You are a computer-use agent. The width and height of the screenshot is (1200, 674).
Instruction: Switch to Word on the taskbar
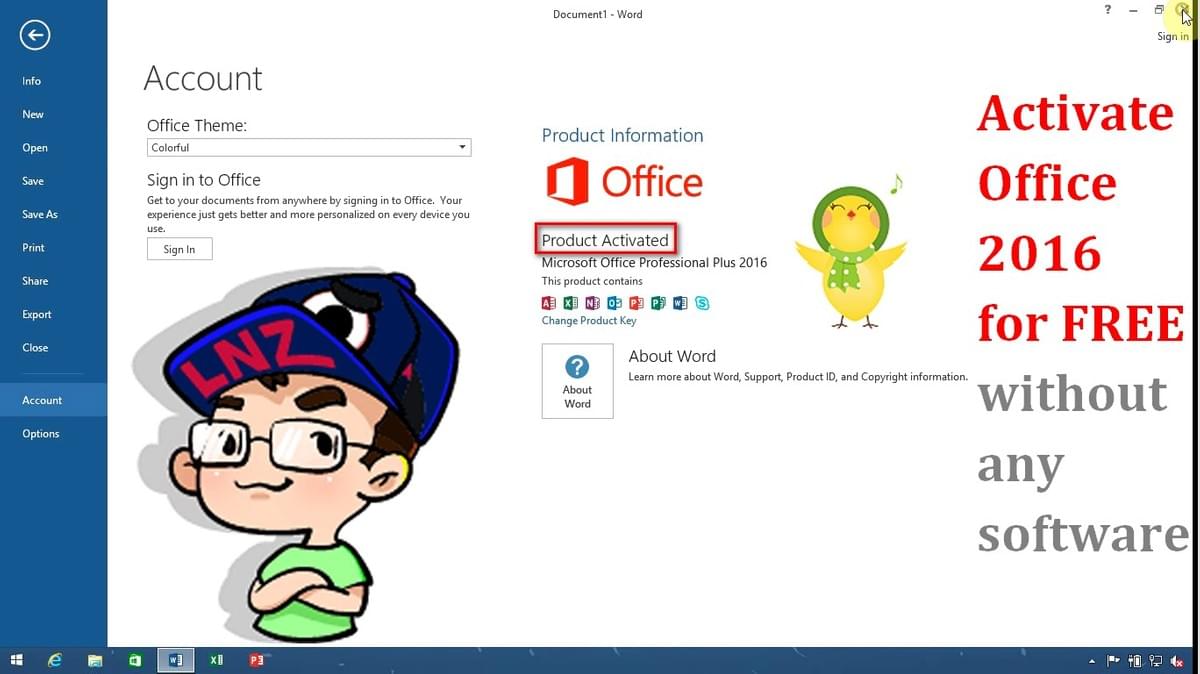click(176, 660)
